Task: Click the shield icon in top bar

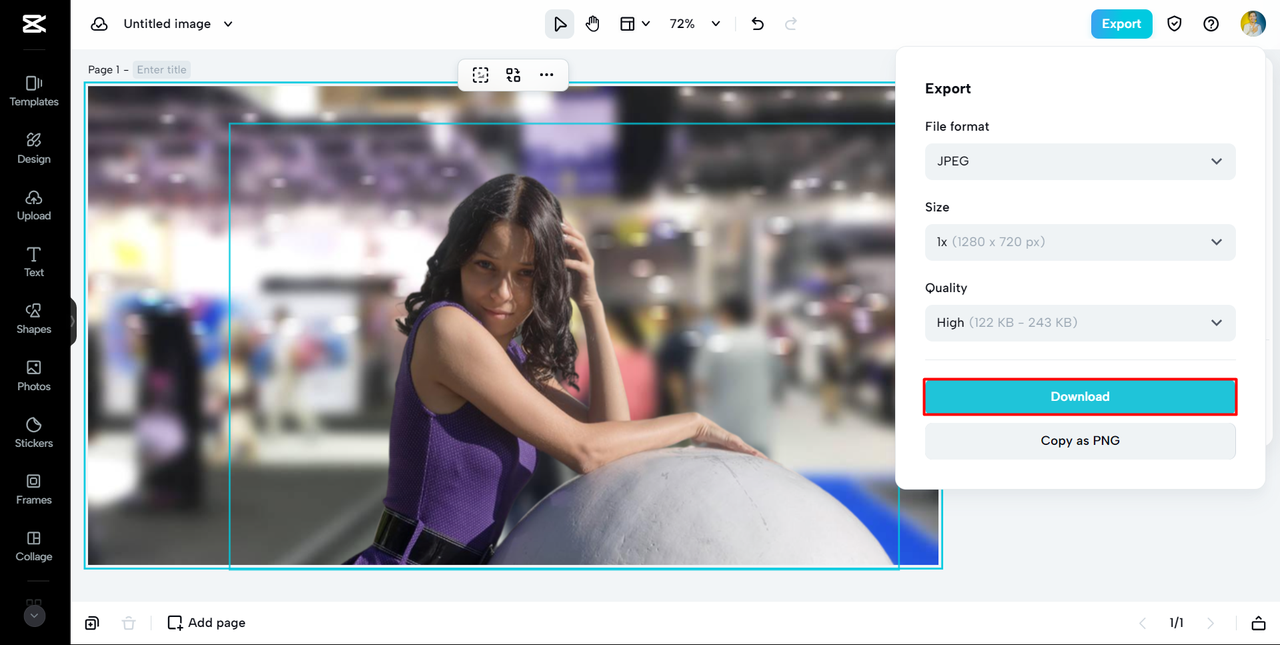Action: pyautogui.click(x=1175, y=24)
